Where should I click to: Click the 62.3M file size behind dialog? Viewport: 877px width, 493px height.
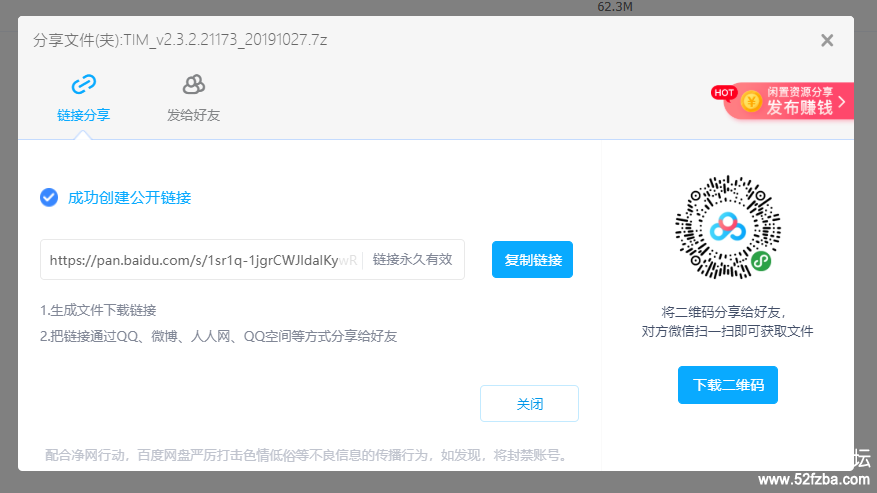[x=615, y=7]
